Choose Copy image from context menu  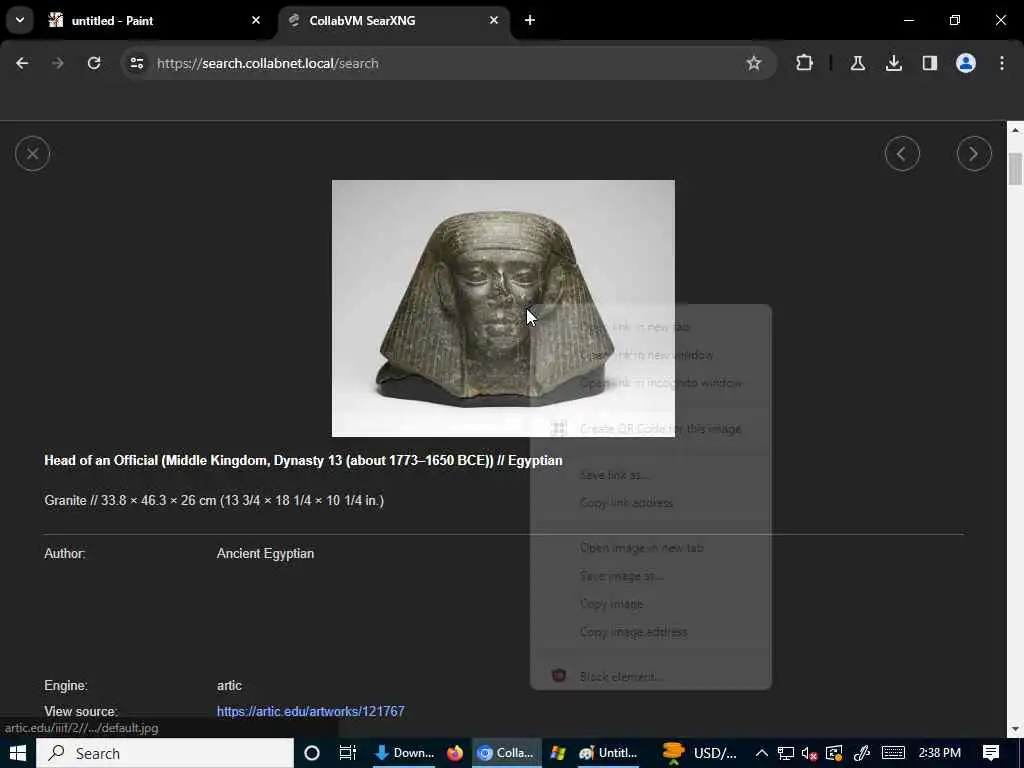point(650,604)
